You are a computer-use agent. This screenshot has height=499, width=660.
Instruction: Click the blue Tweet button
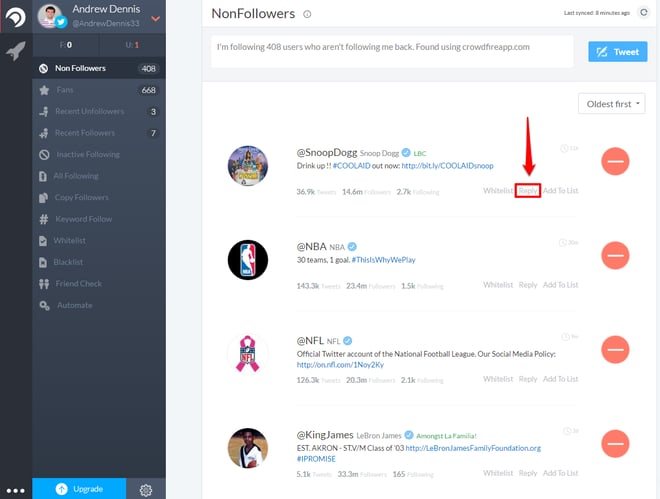[617, 52]
